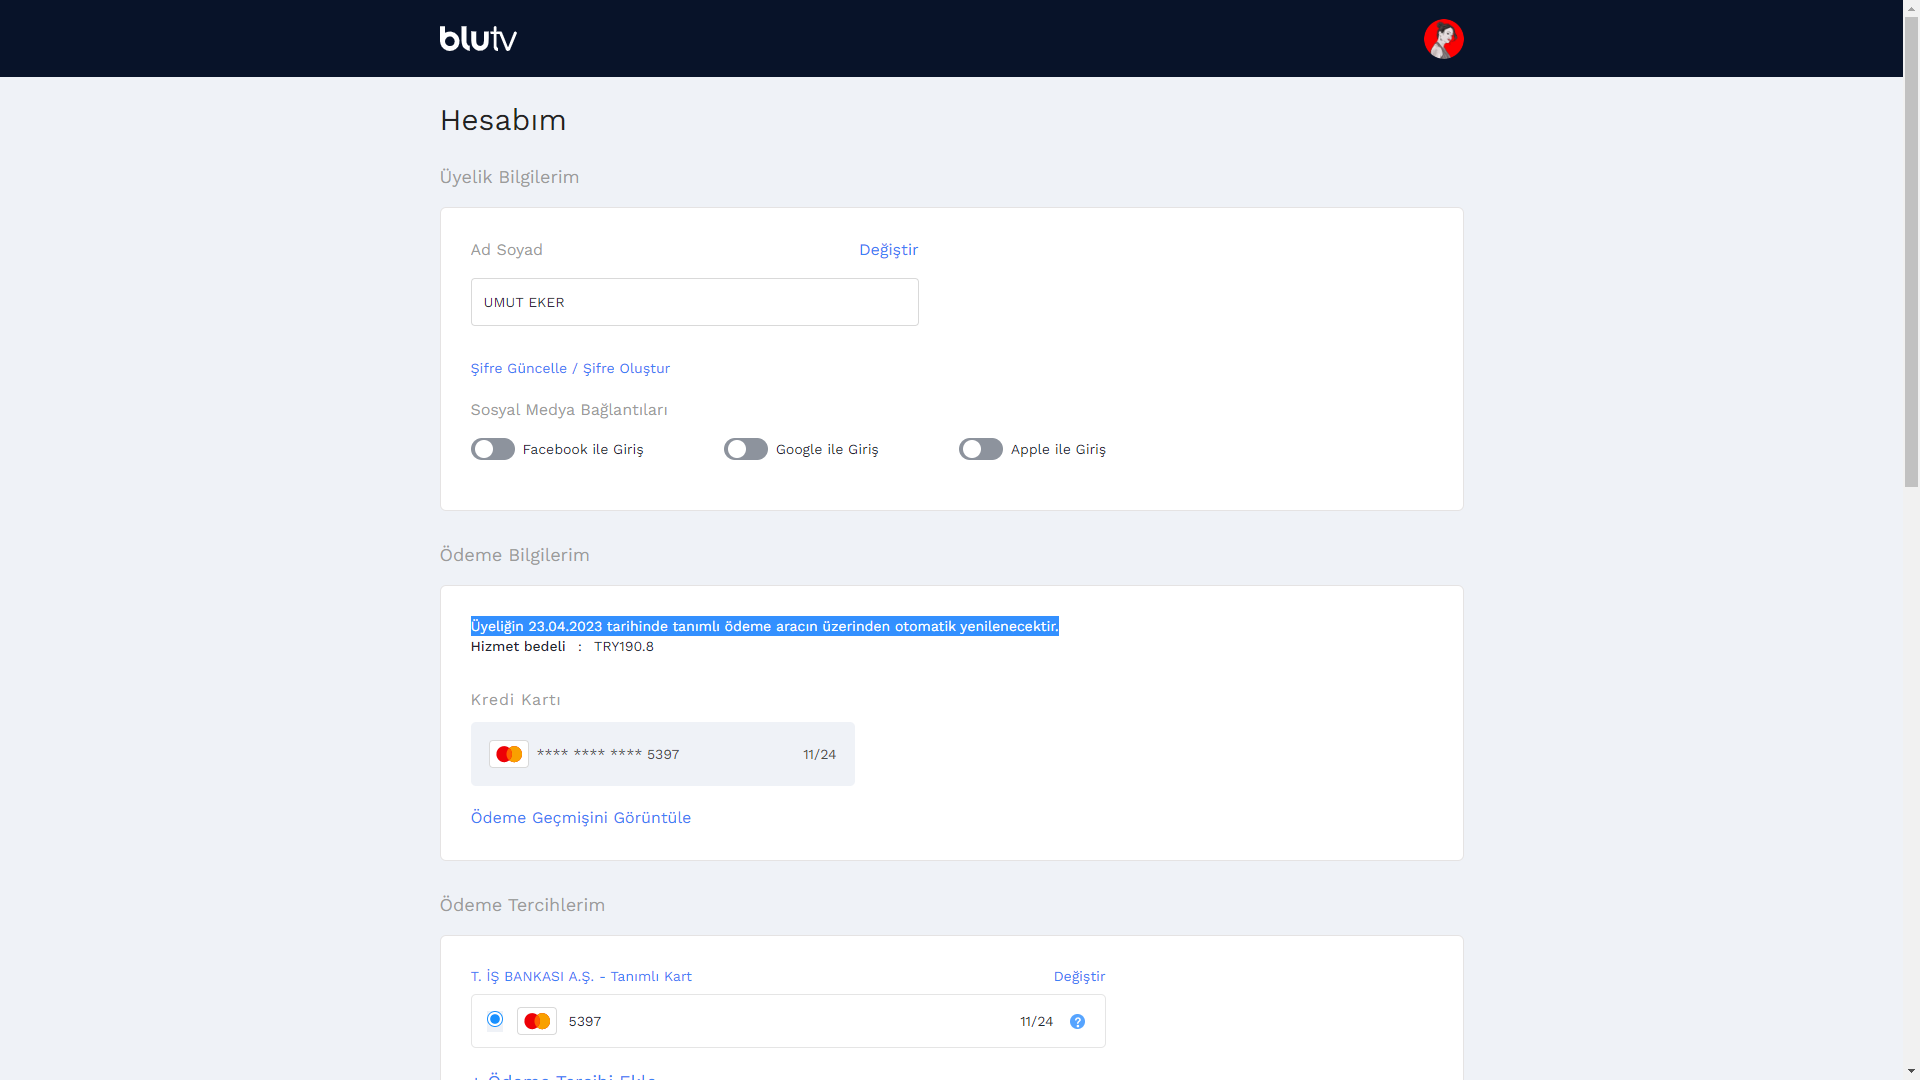Screen dimensions: 1920x1080
Task: Click the Mastercard logo in Kredi Kartı box
Action: click(508, 754)
